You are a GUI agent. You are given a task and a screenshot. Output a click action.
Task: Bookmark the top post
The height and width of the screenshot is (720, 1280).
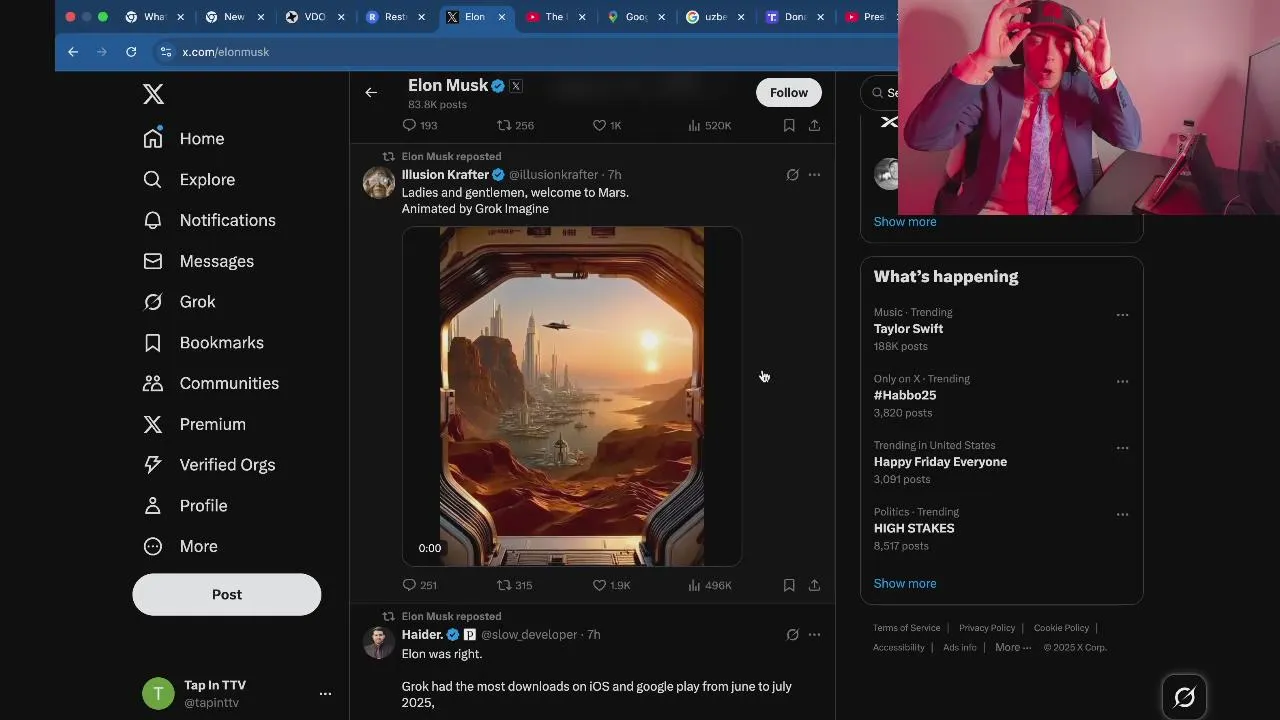pyautogui.click(x=789, y=125)
